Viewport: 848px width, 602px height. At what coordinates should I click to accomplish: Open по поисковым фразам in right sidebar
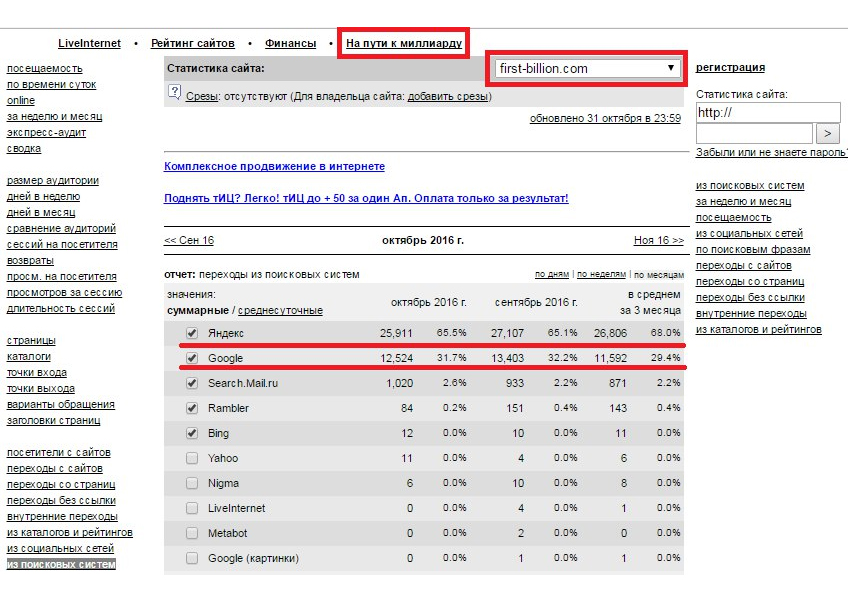tap(753, 249)
